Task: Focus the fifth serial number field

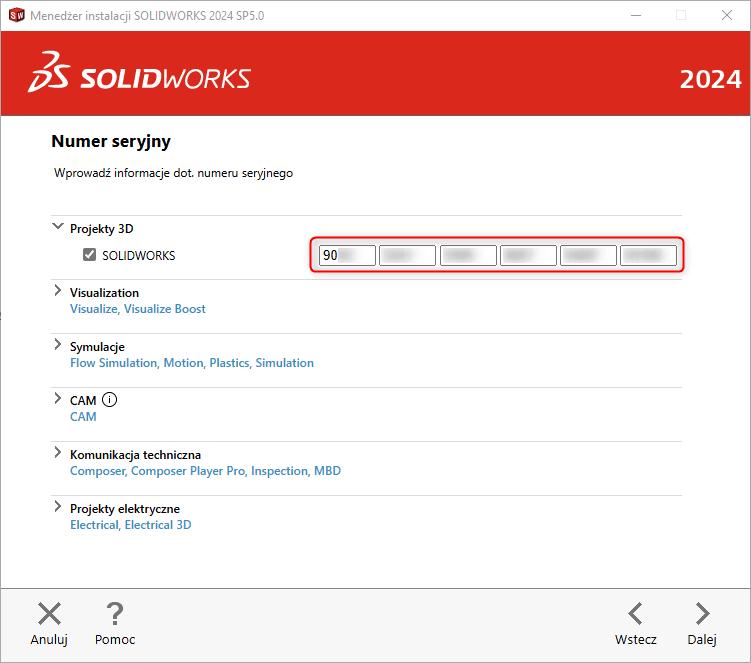Action: click(x=588, y=255)
